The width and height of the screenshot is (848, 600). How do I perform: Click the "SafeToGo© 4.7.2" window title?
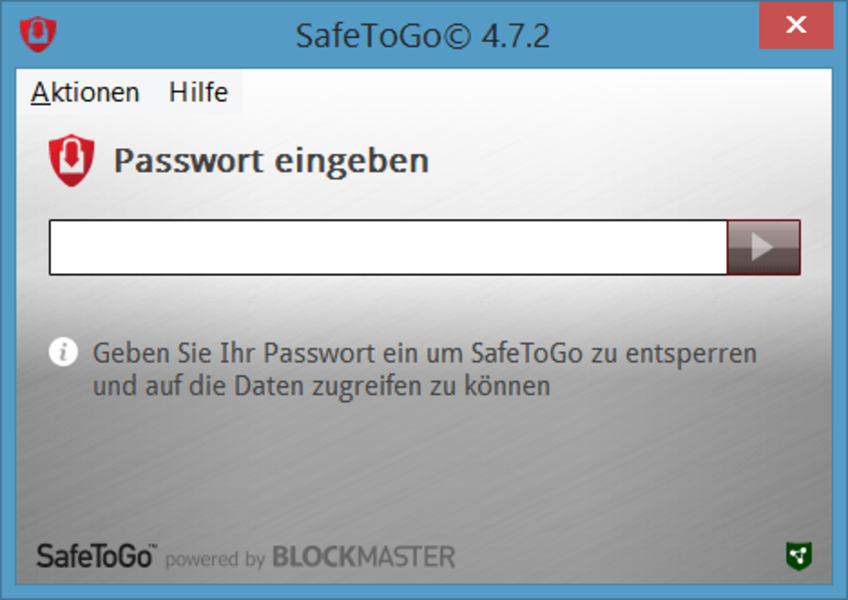(422, 36)
